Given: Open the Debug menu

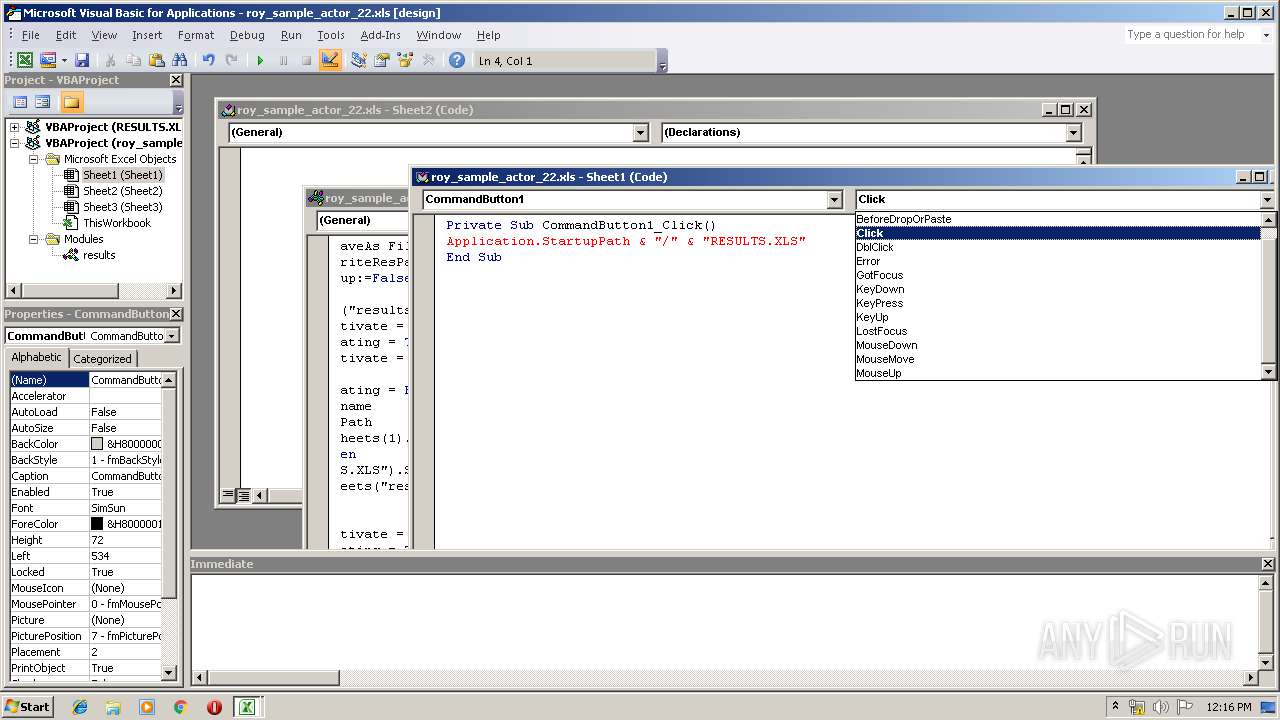Looking at the screenshot, I should point(247,35).
